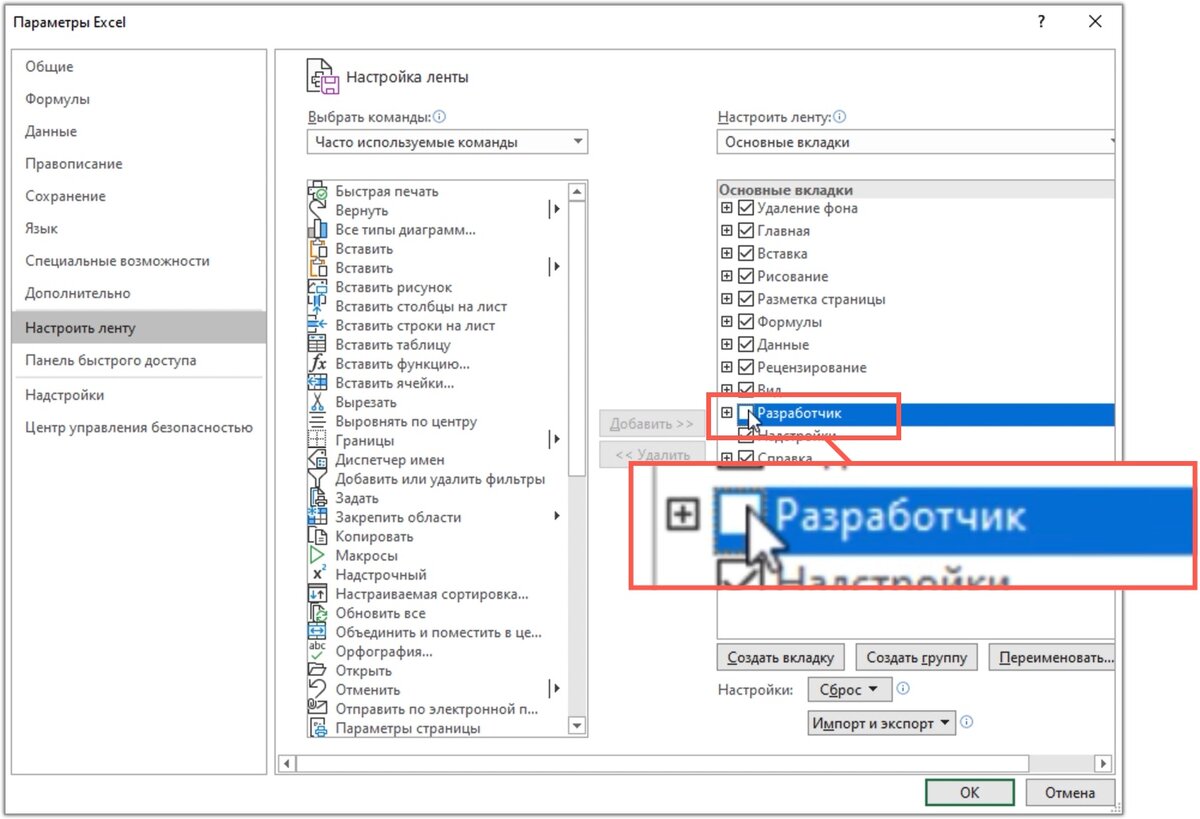1200x819 pixels.
Task: Expand the Вставка node plus sign
Action: click(727, 254)
